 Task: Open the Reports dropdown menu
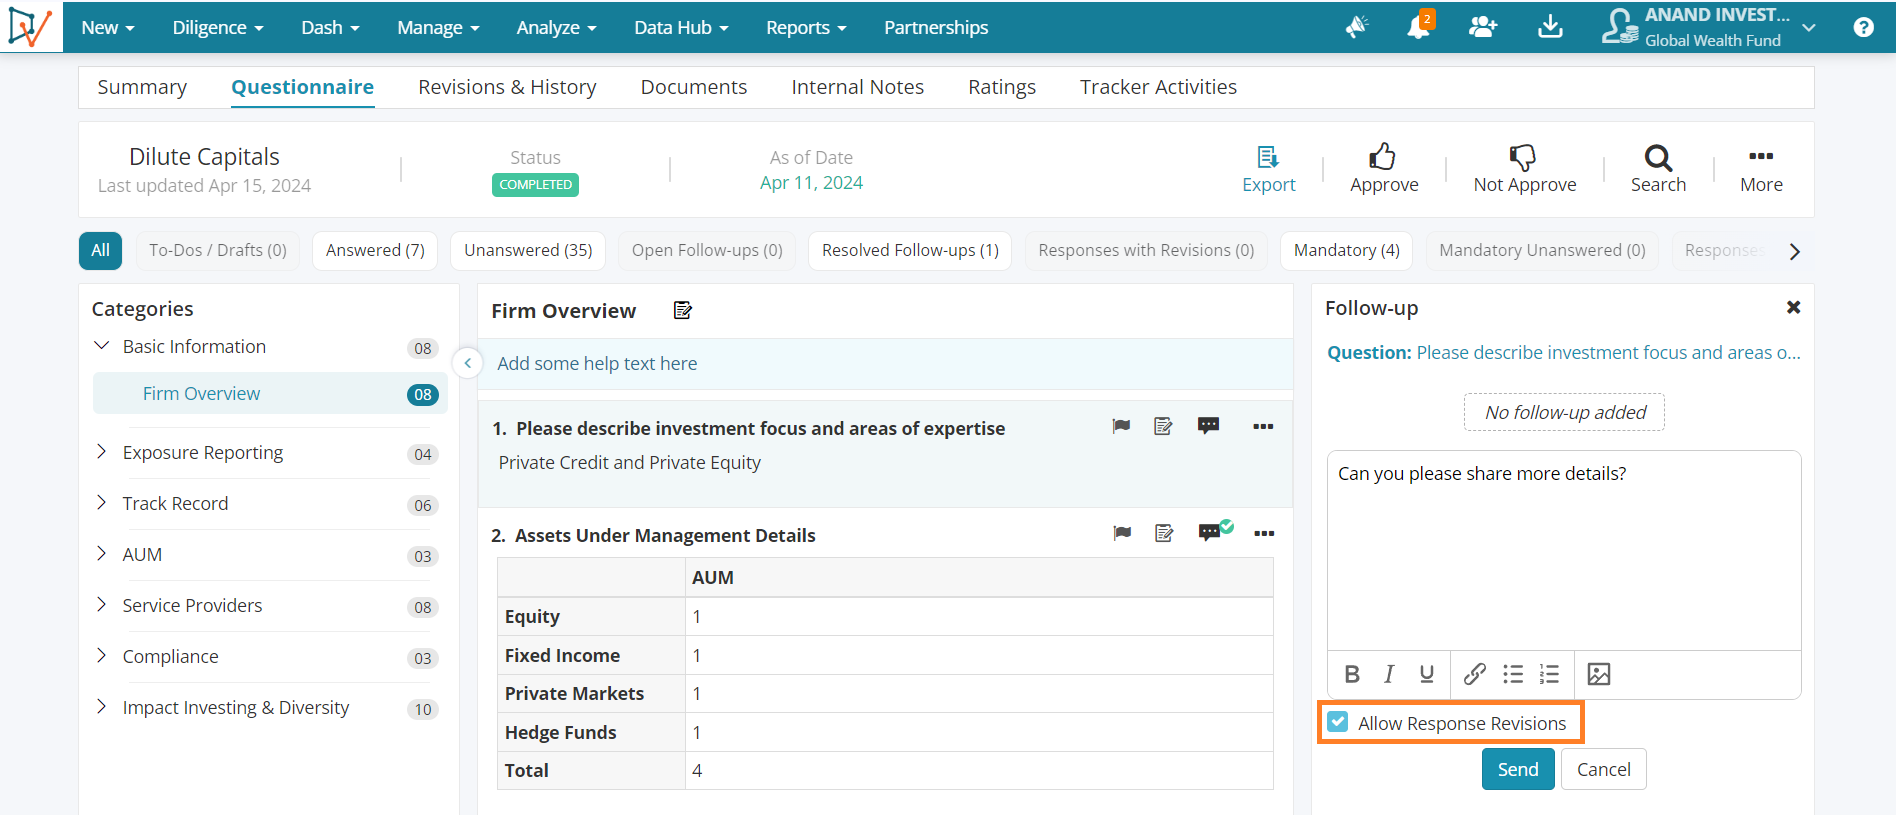(x=806, y=27)
